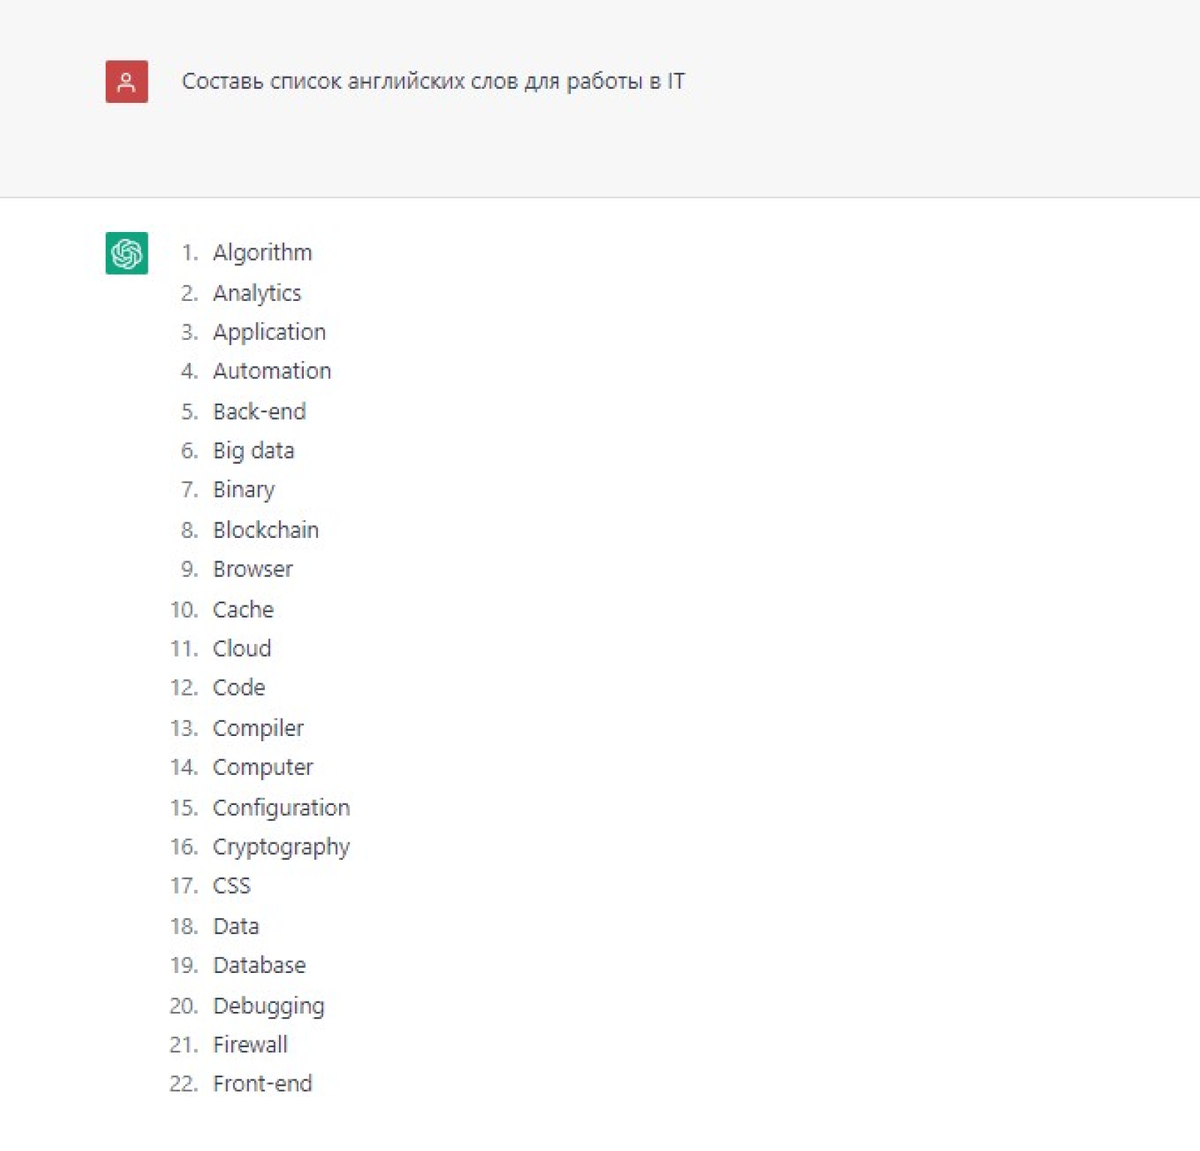Image resolution: width=1200 pixels, height=1151 pixels.
Task: Click the Database entry
Action: point(259,965)
